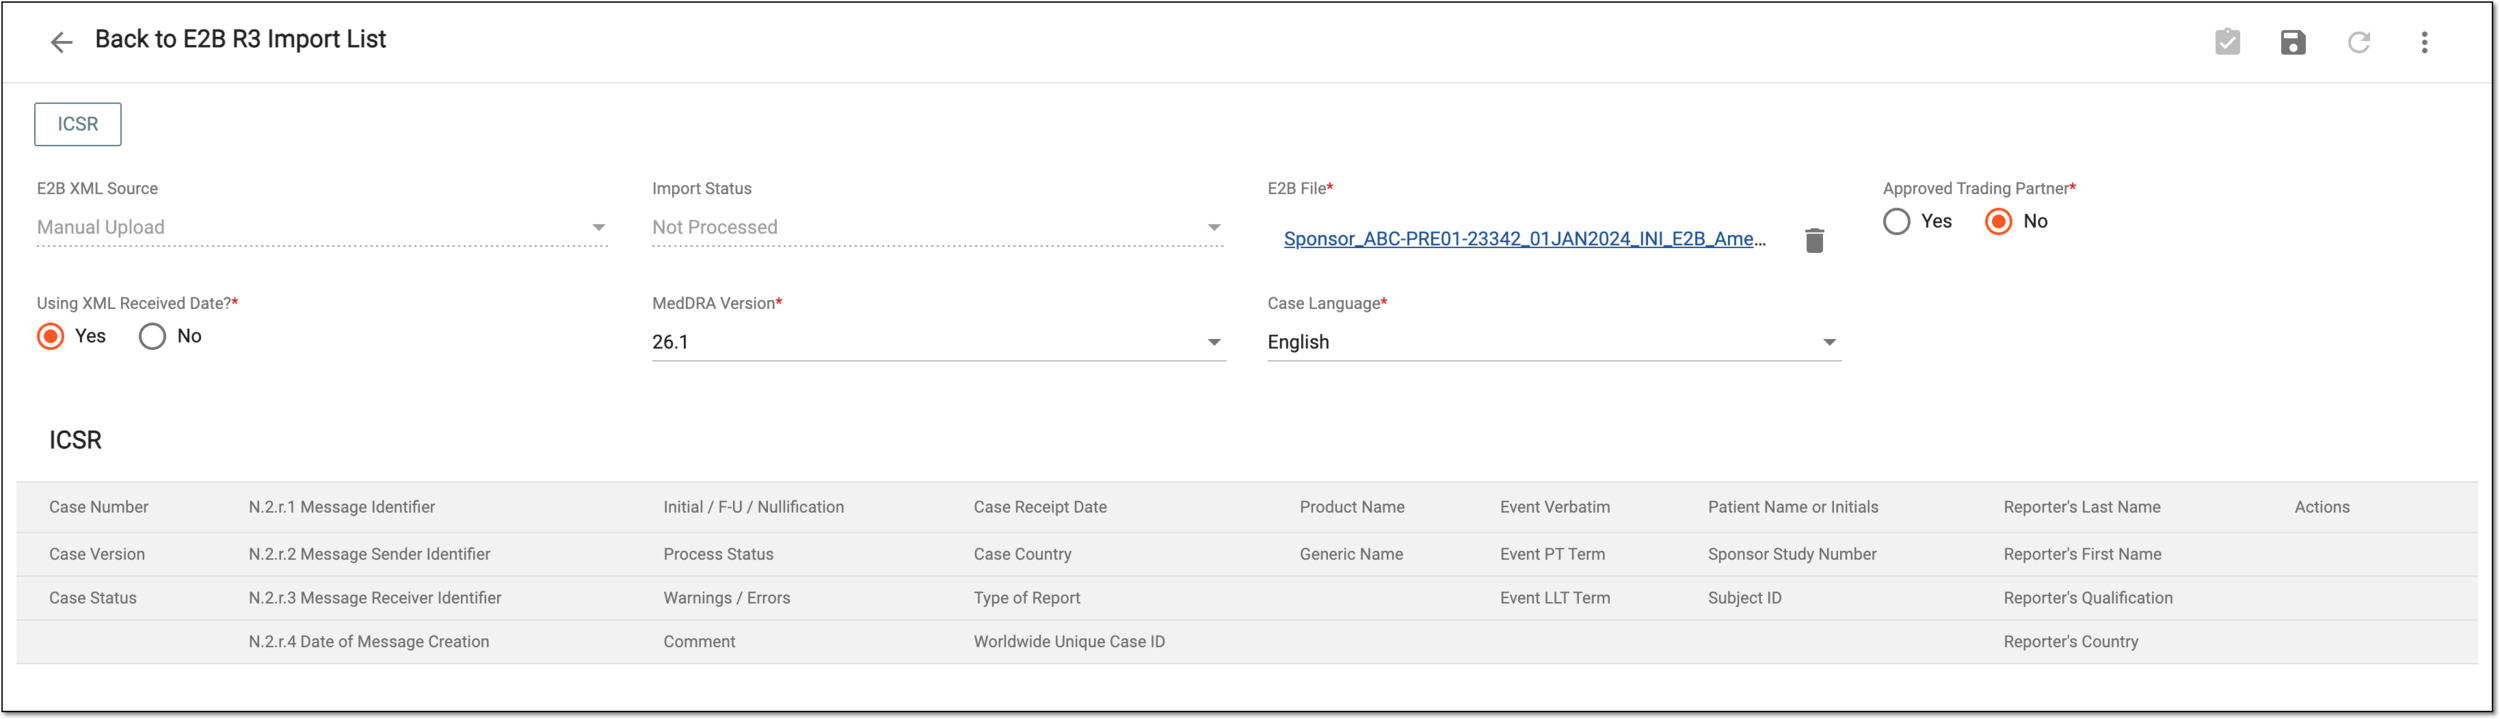Click the ICSR section heading
The width and height of the screenshot is (2500, 719).
[x=76, y=440]
